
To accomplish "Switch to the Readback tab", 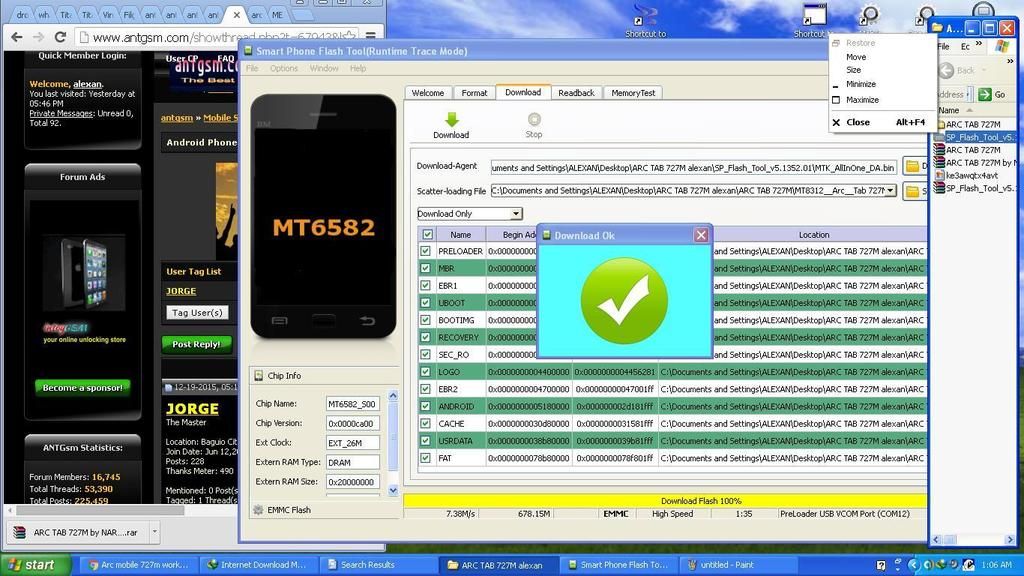I will point(576,93).
